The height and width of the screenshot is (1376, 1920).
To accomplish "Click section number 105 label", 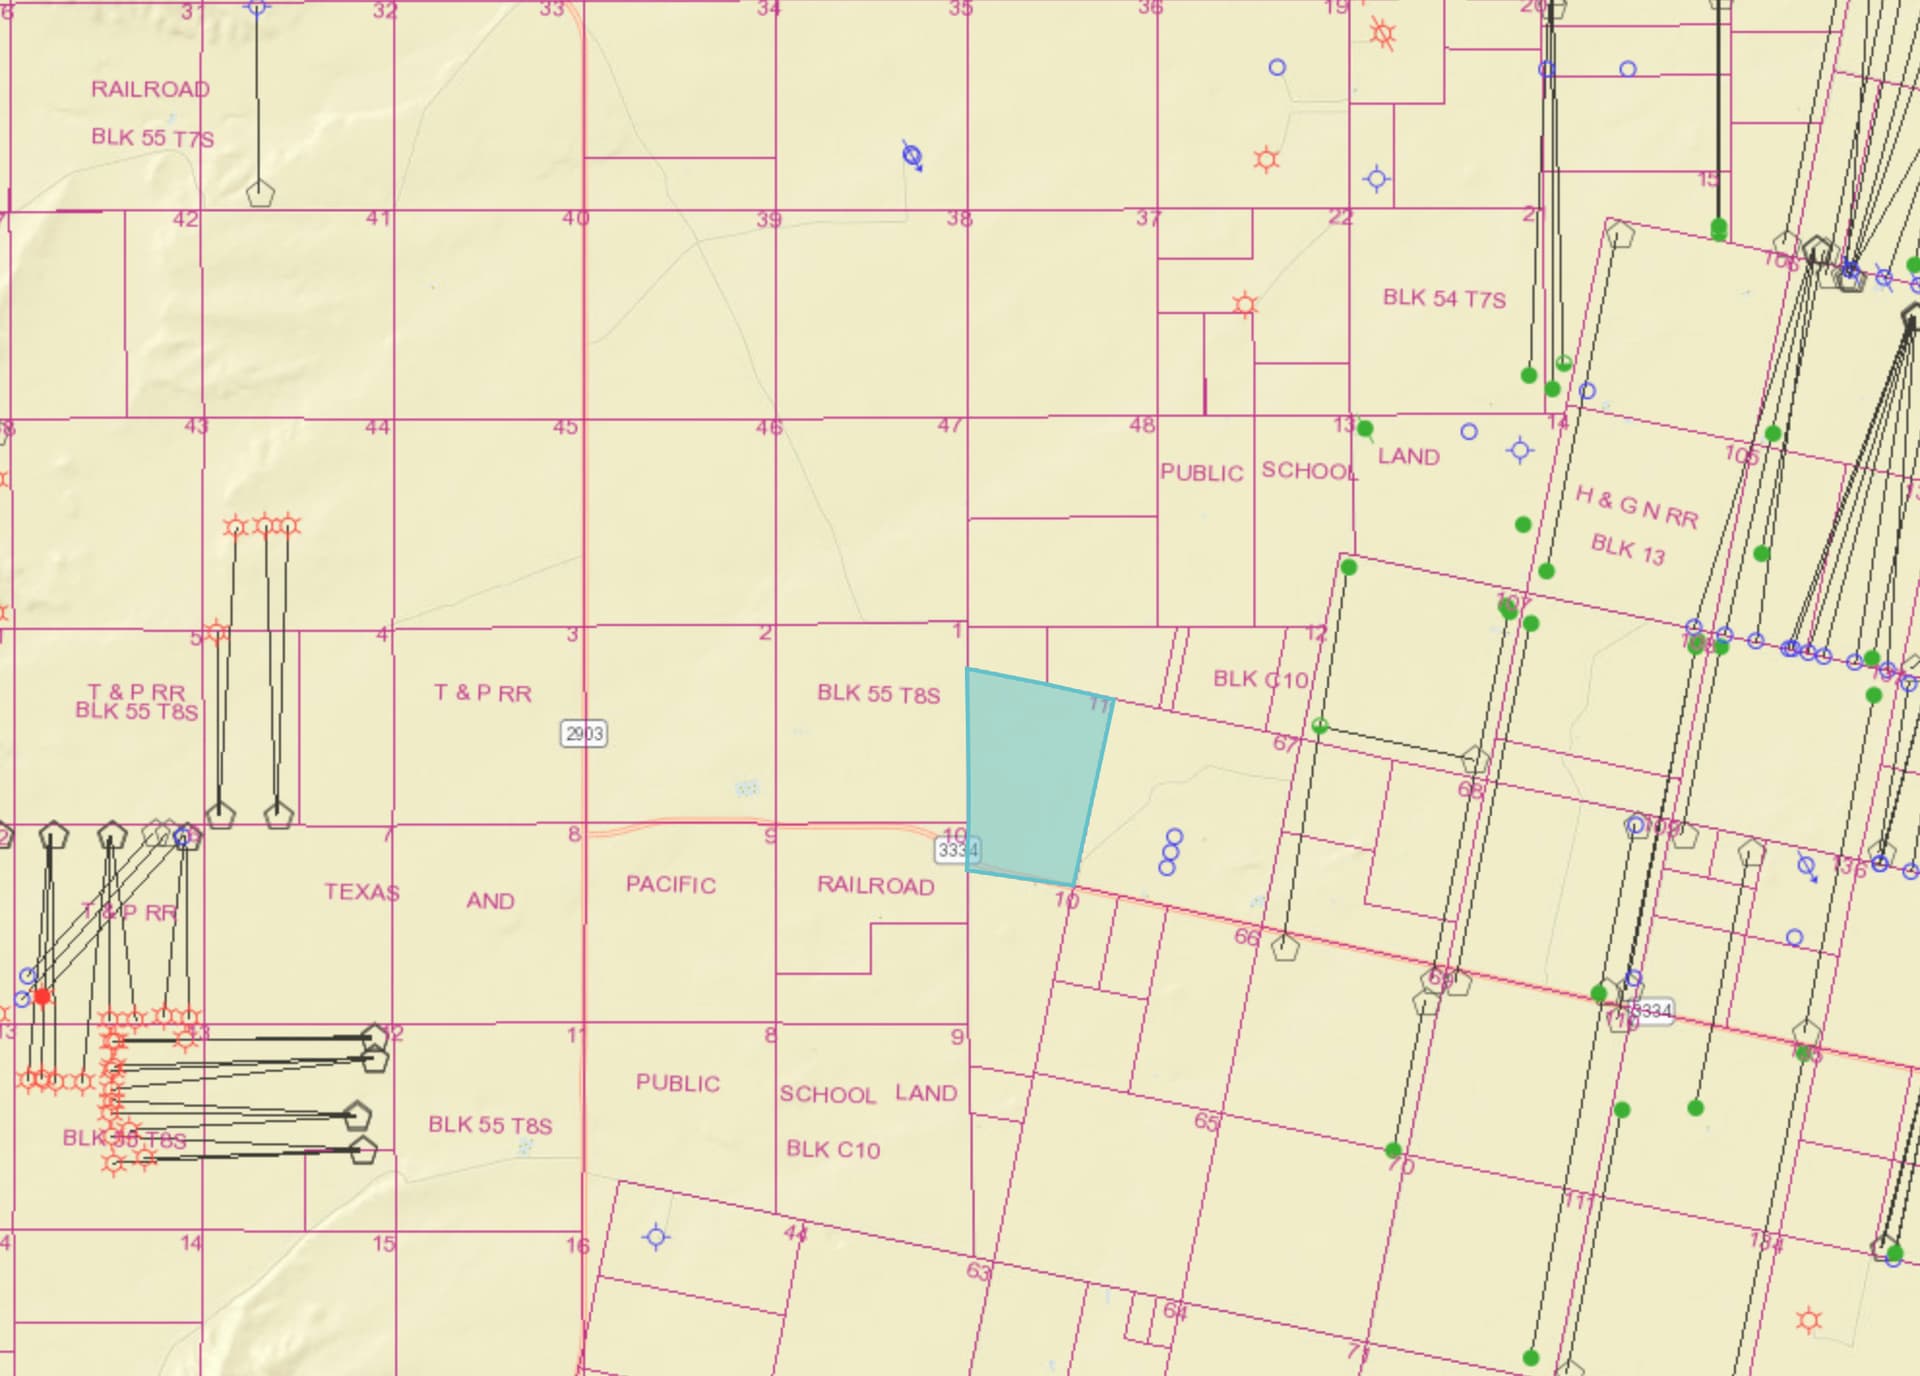I will 1741,455.
